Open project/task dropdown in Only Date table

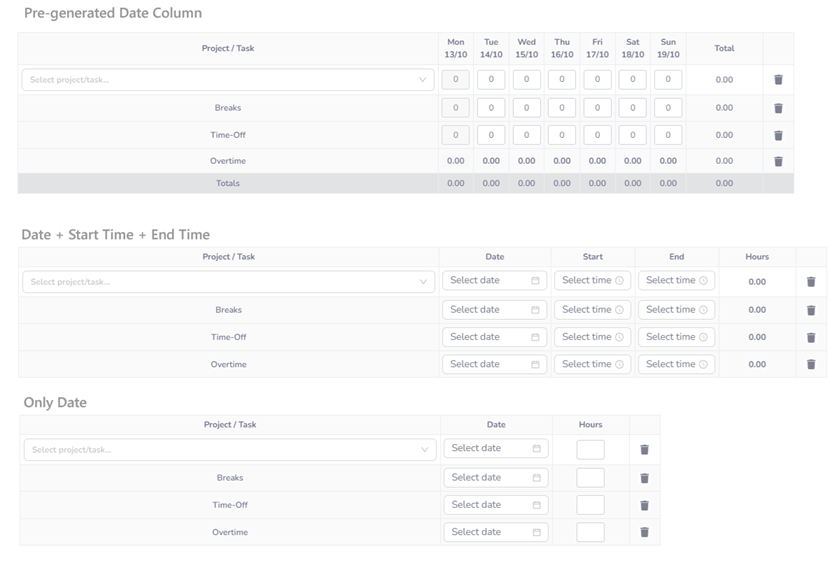click(229, 450)
